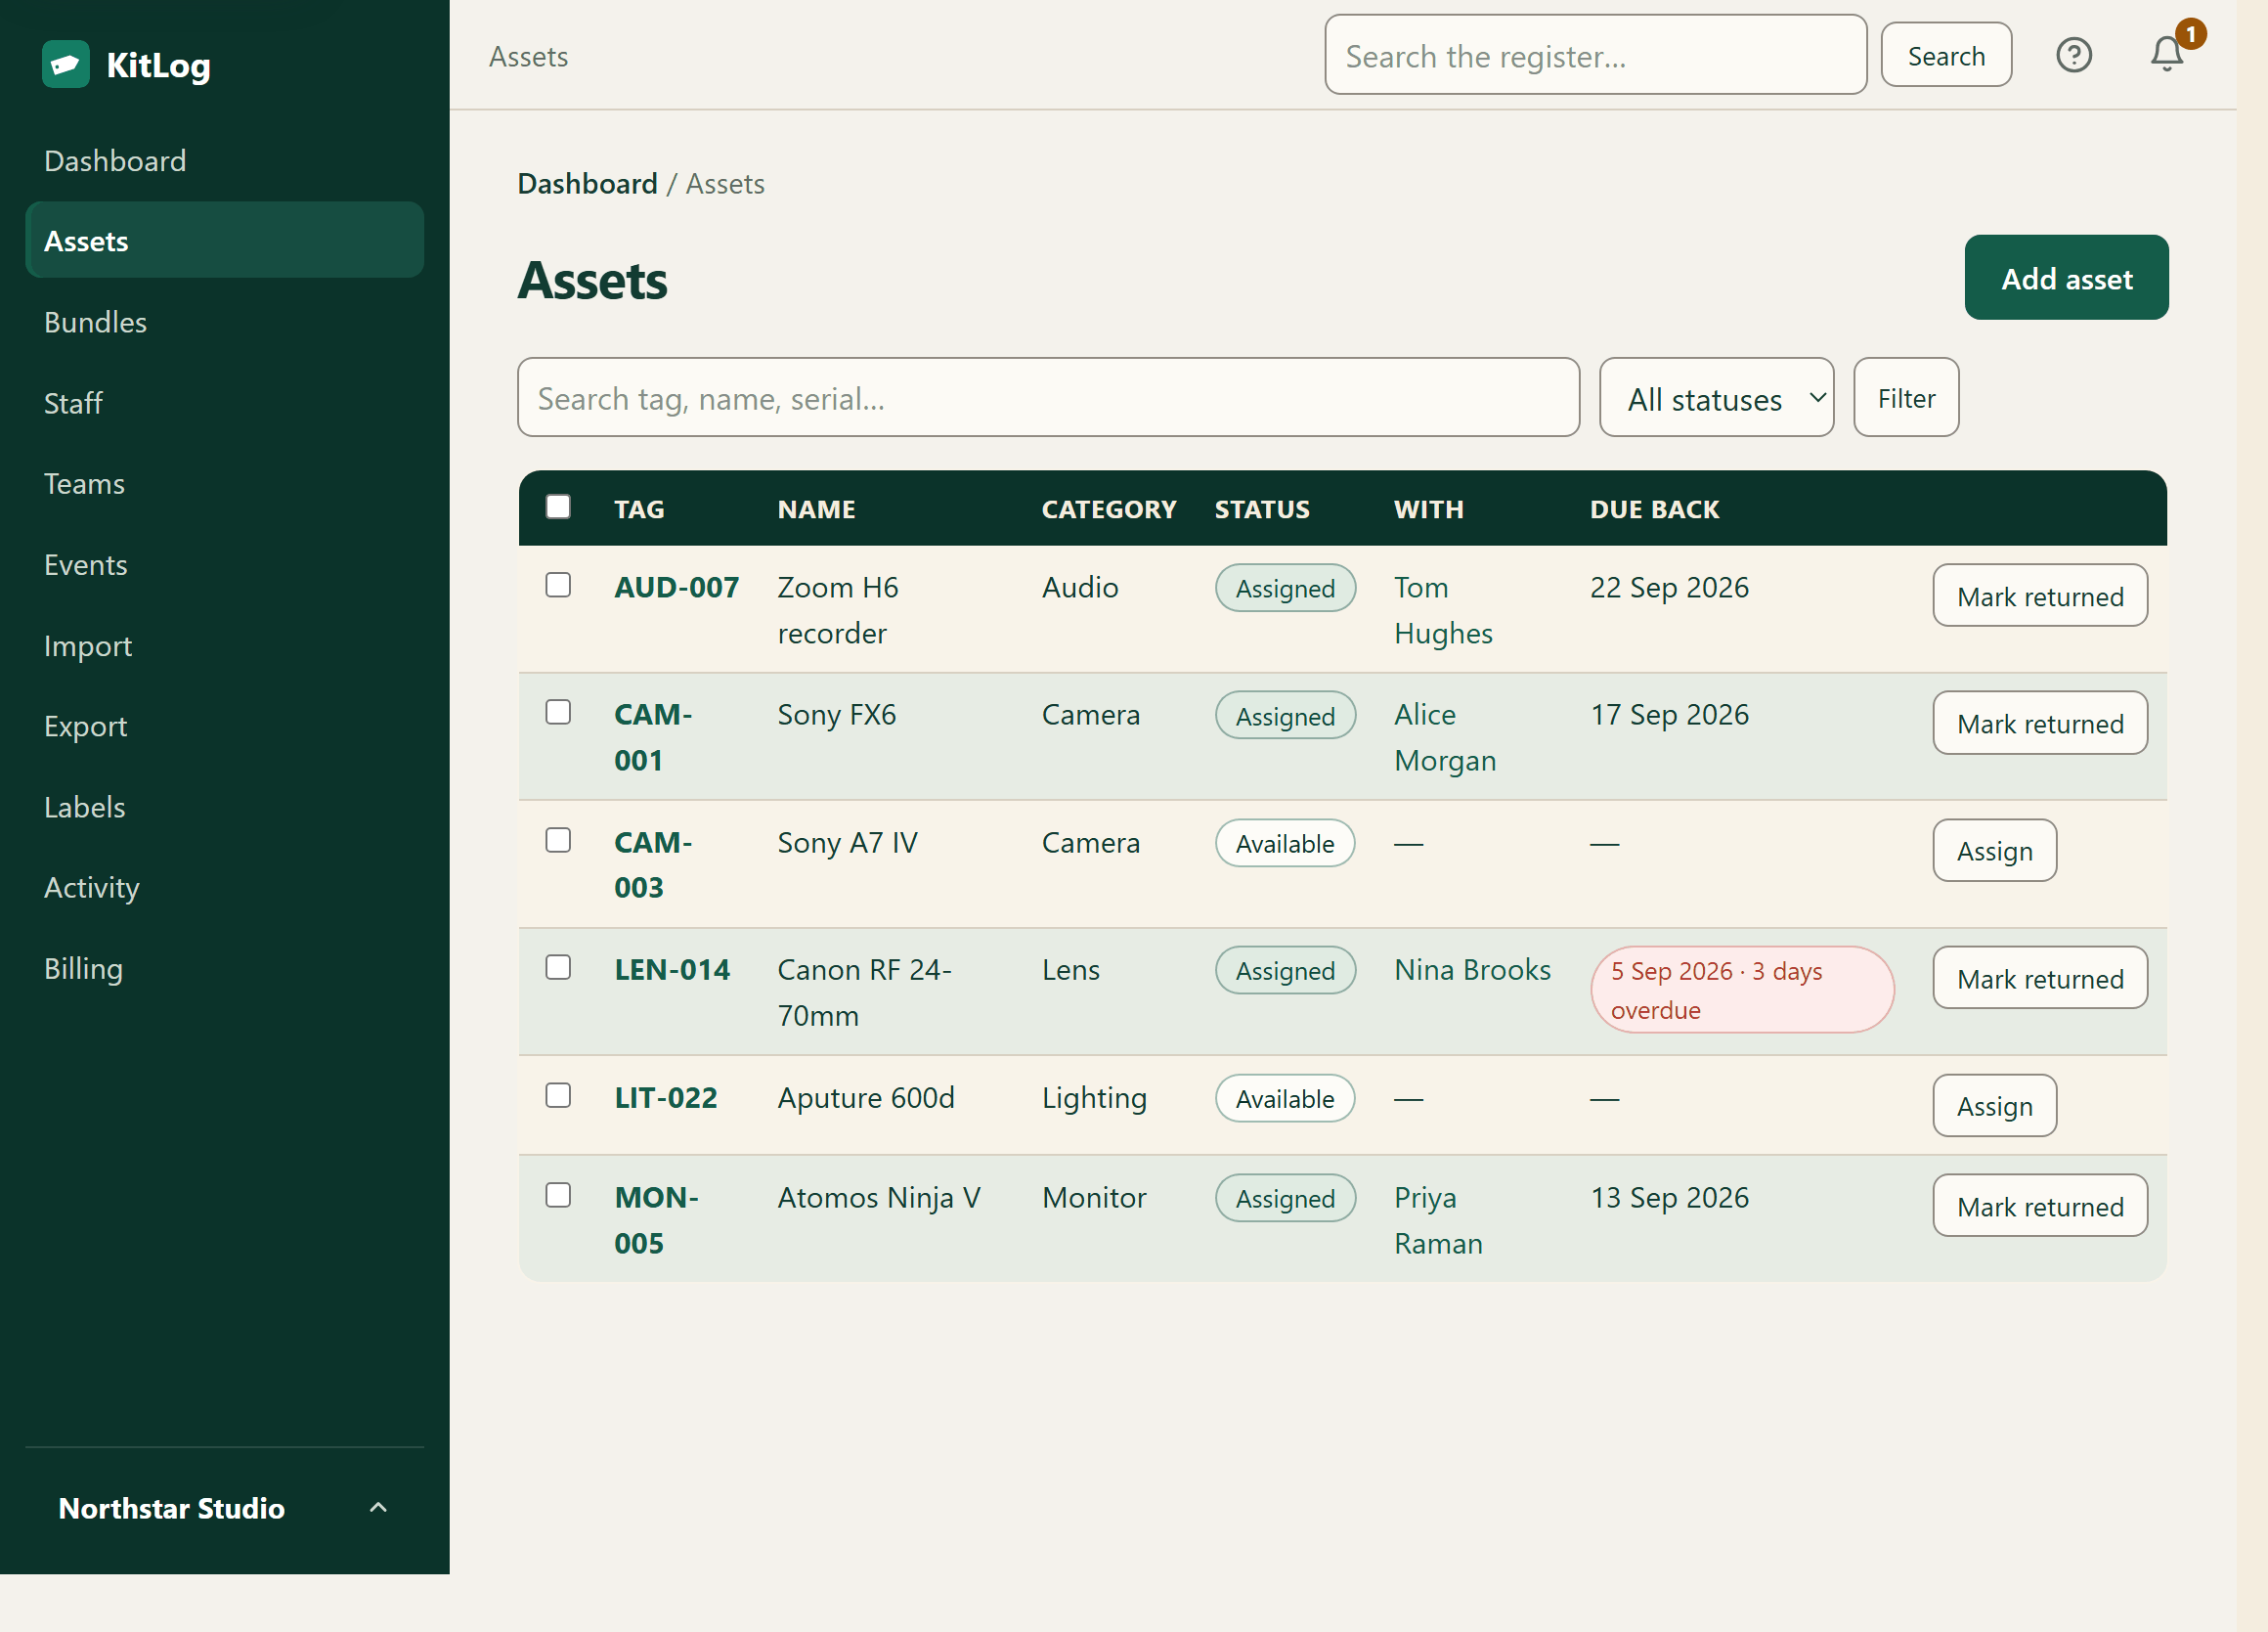
Task: Open Labels in the sidebar
Action: click(224, 807)
